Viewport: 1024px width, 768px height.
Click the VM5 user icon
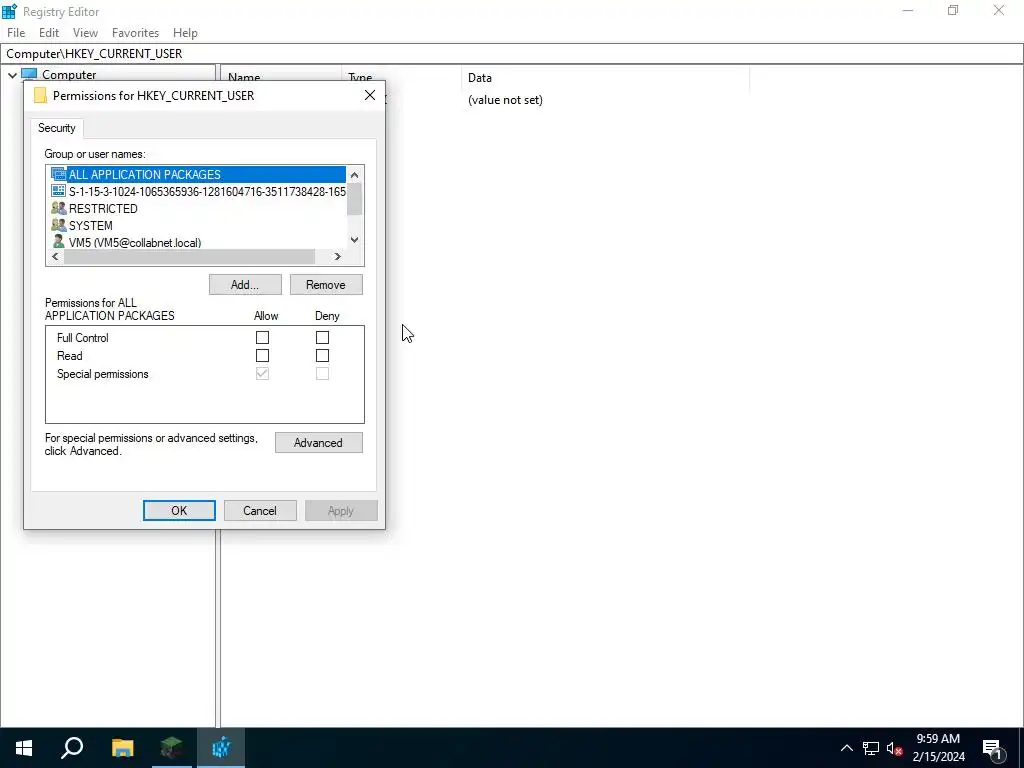point(59,242)
